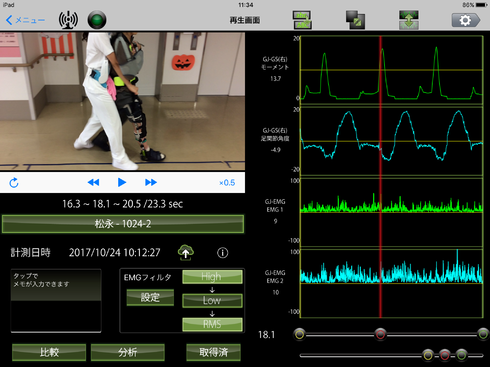Tap the 11:34 clock in status bar
This screenshot has width=490, height=367.
[x=246, y=5]
